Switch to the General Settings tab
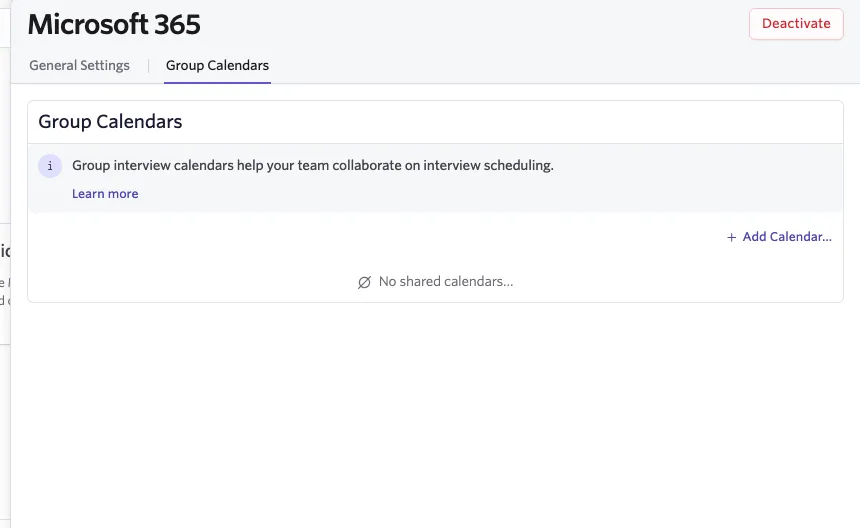The image size is (860, 528). pos(80,65)
